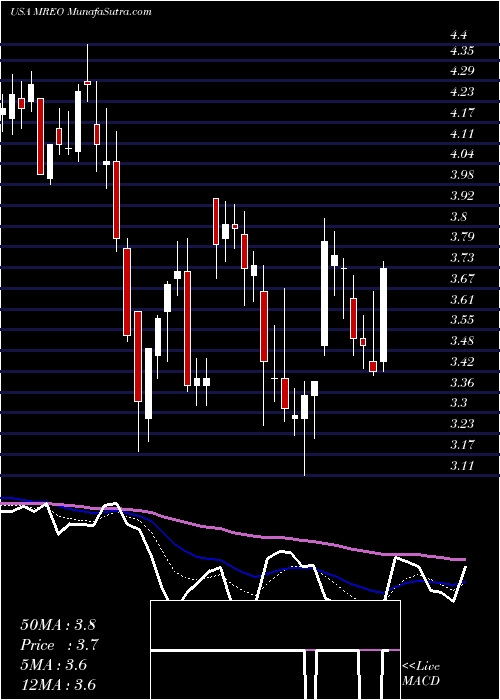The image size is (500, 700).
Task: Click the 4.04 price axis label
Action: point(462,154)
